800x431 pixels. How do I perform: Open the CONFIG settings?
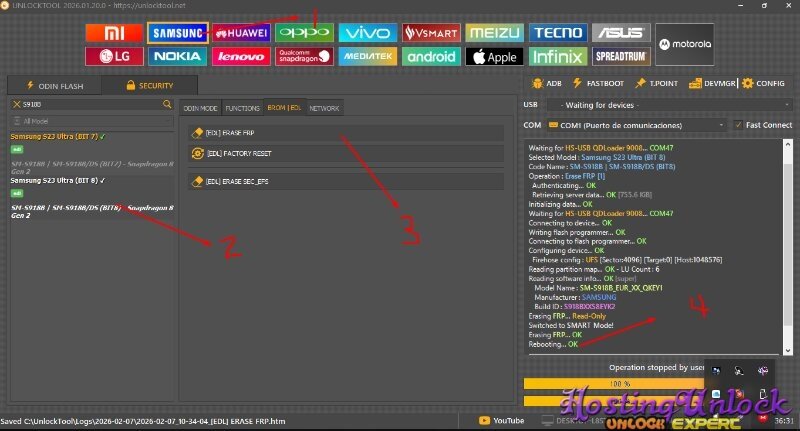coord(763,83)
